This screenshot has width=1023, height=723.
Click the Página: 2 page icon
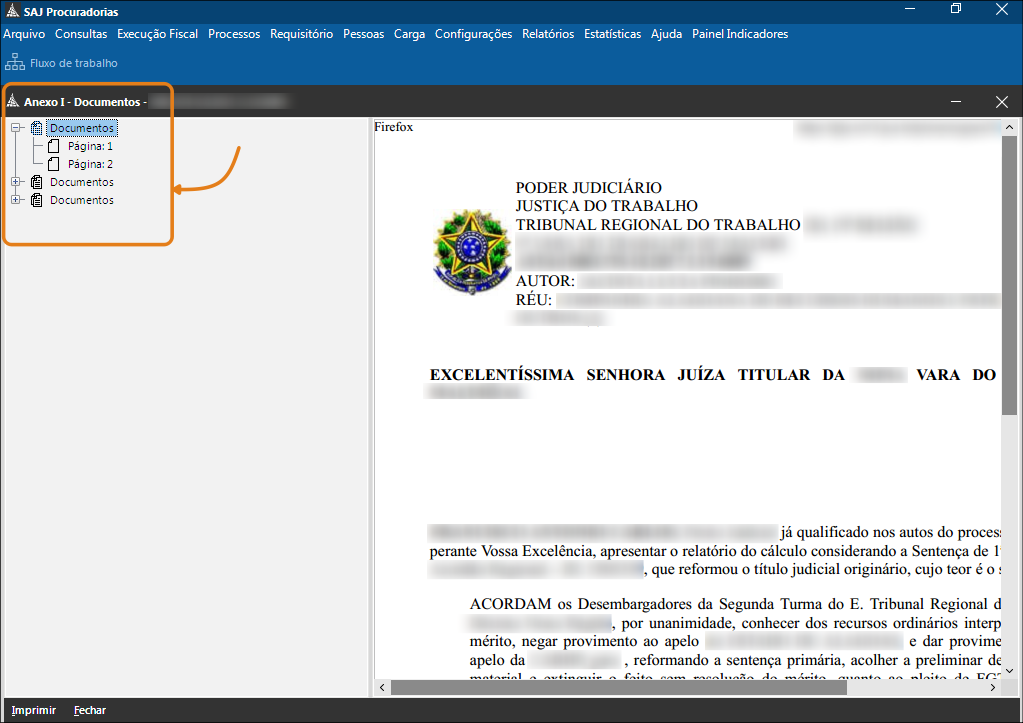coord(54,164)
